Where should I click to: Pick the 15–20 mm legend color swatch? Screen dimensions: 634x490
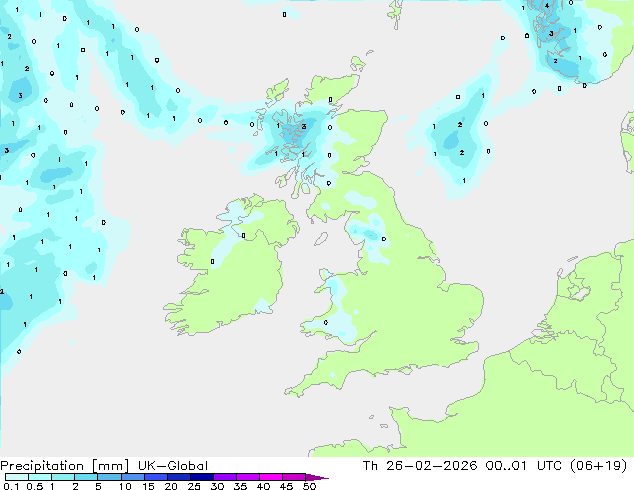pos(156,477)
